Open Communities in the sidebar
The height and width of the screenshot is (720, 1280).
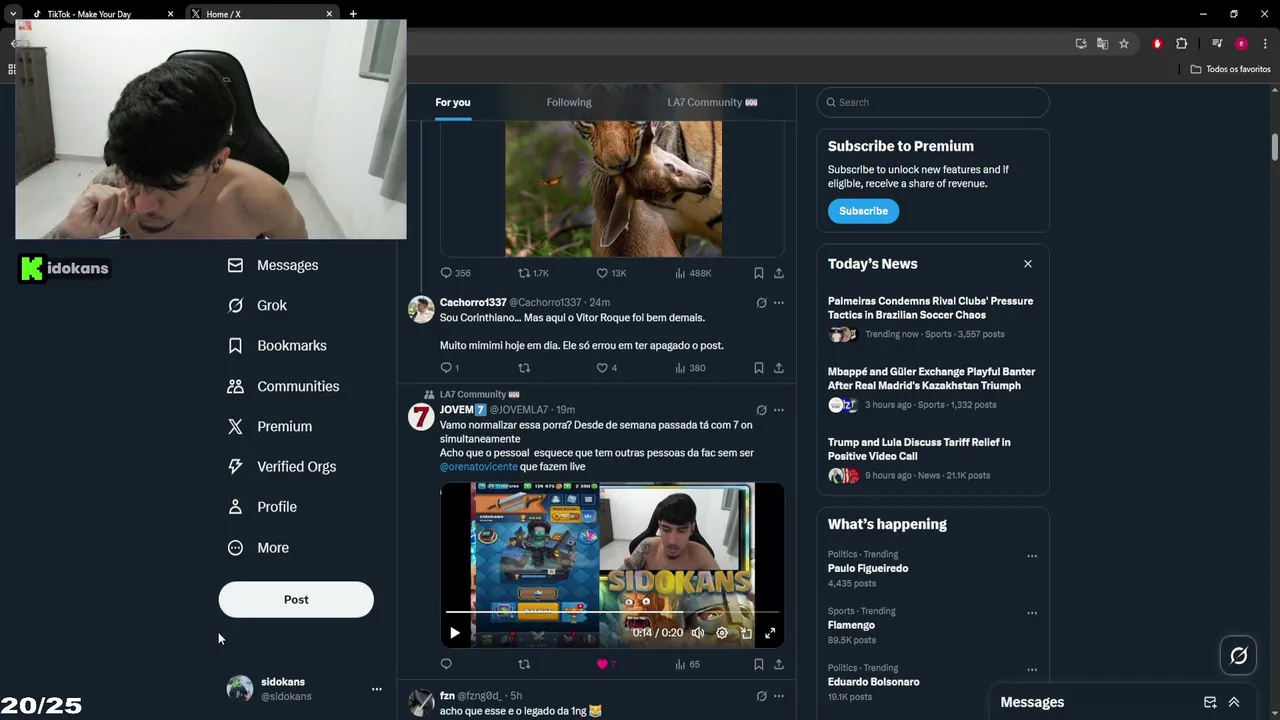[283, 386]
